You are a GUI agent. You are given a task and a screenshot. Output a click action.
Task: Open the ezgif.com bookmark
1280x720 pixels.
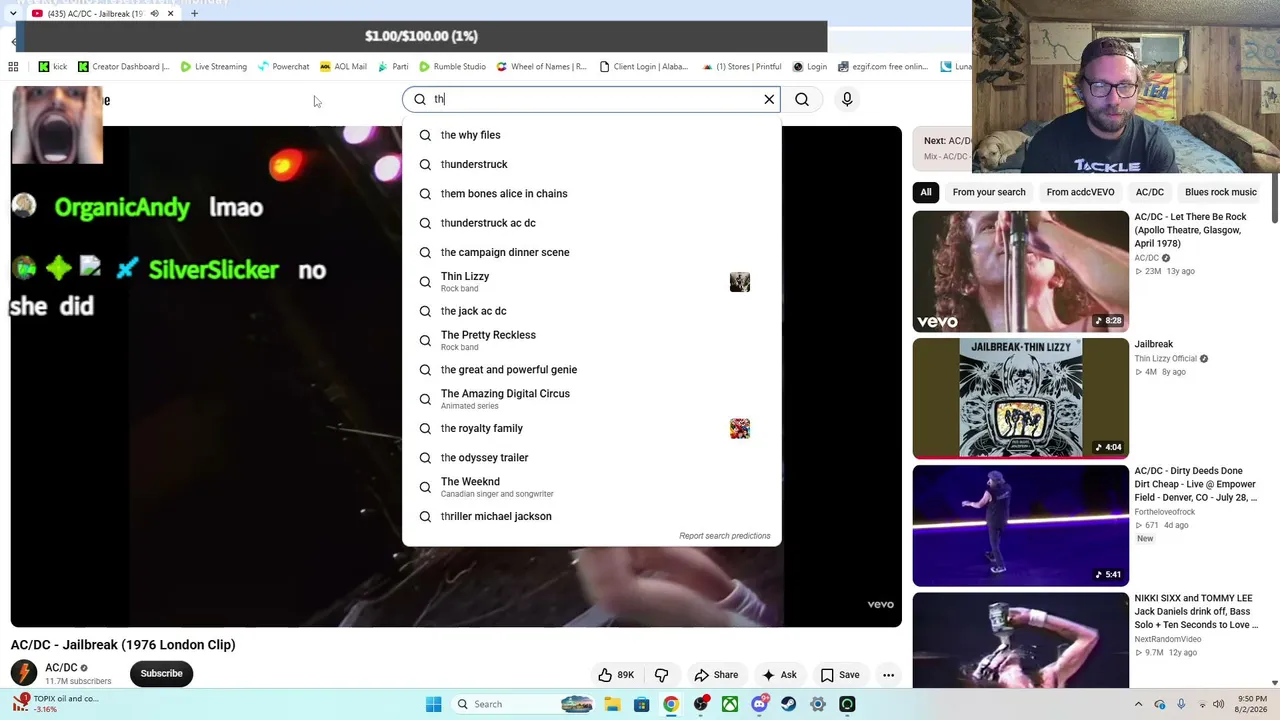coord(883,66)
